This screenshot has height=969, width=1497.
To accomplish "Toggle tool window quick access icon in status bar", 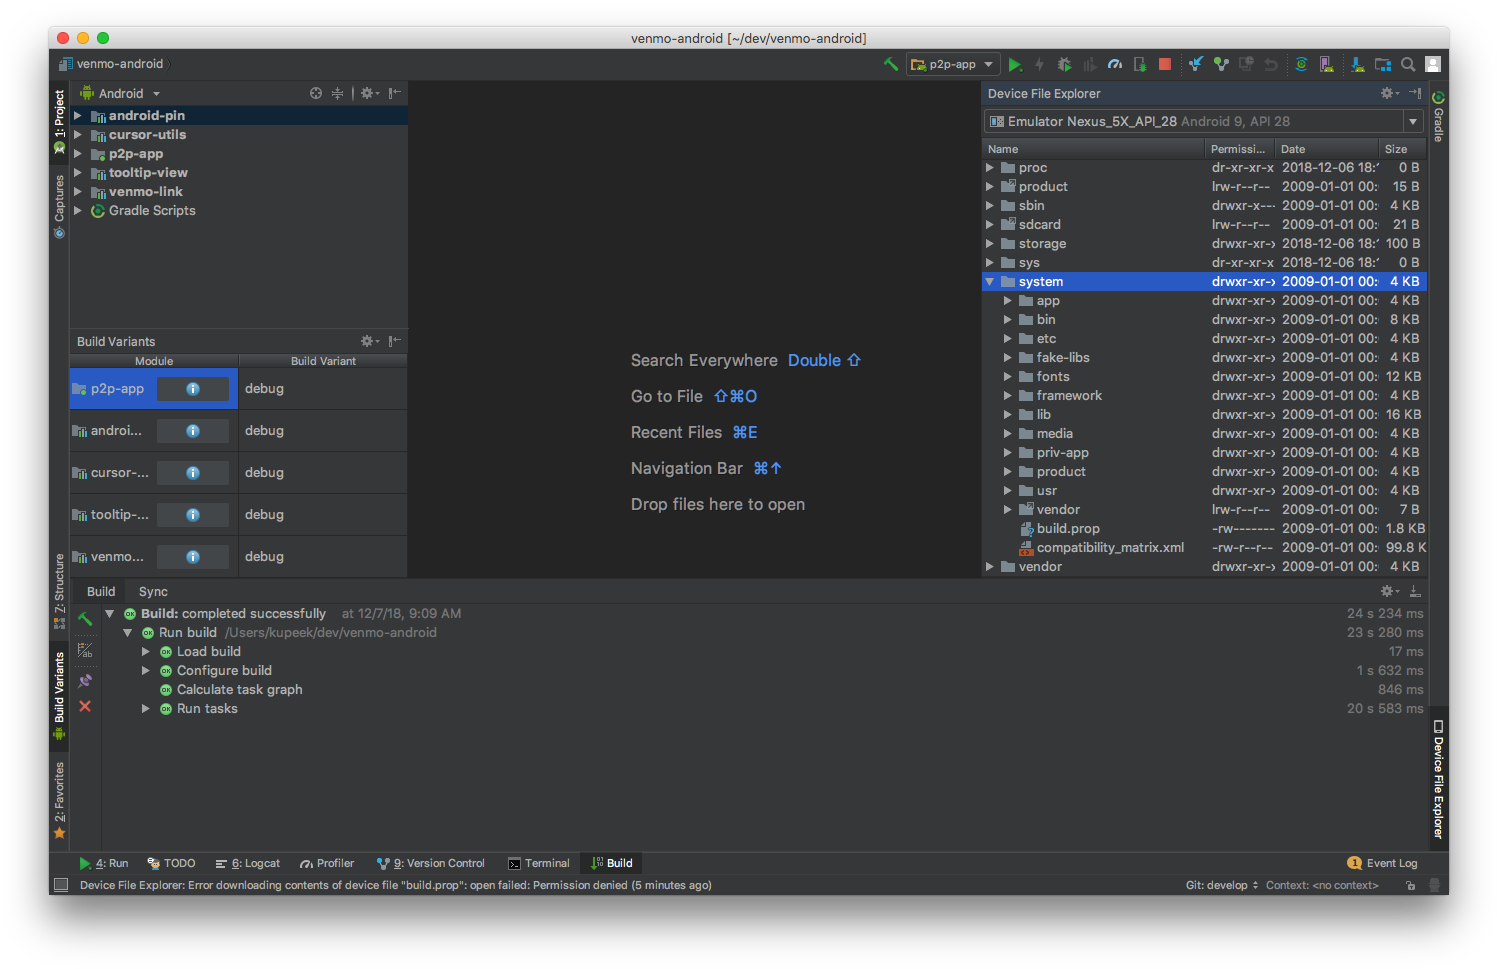I will (61, 885).
